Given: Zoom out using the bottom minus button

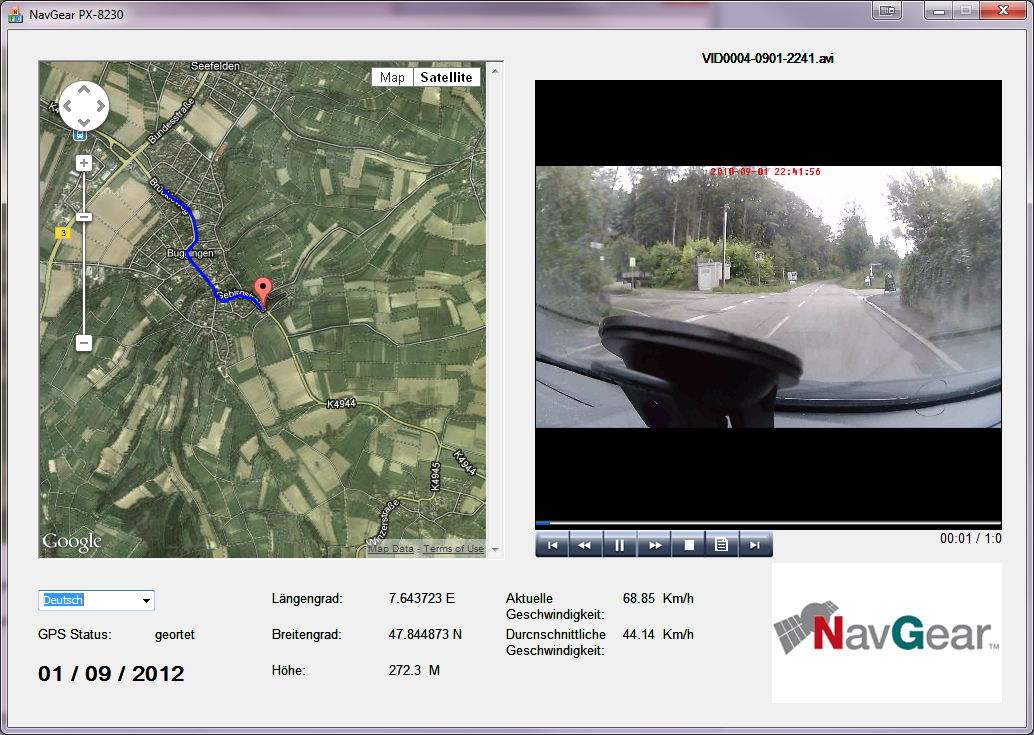Looking at the screenshot, I should [x=84, y=343].
